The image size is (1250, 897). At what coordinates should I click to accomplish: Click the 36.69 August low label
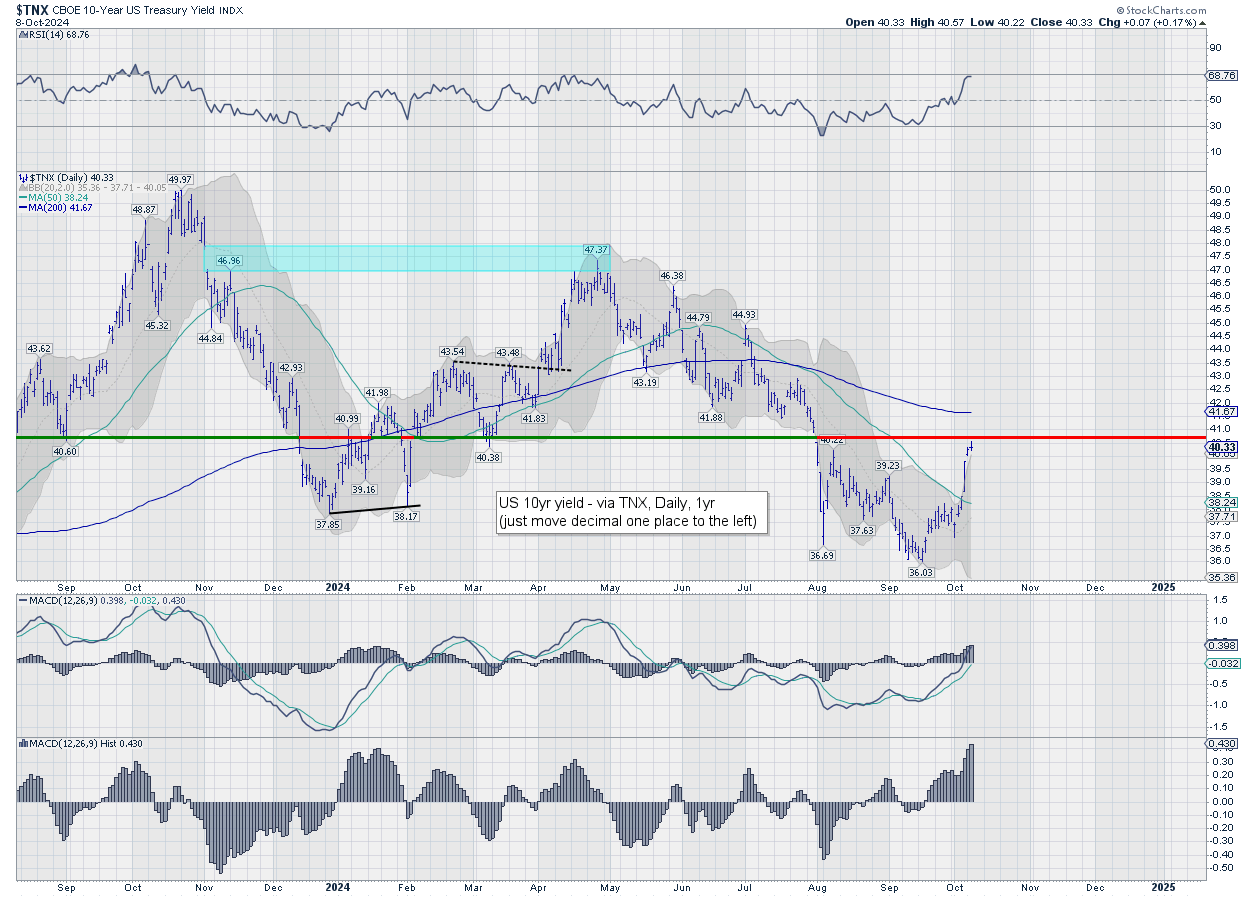click(822, 554)
